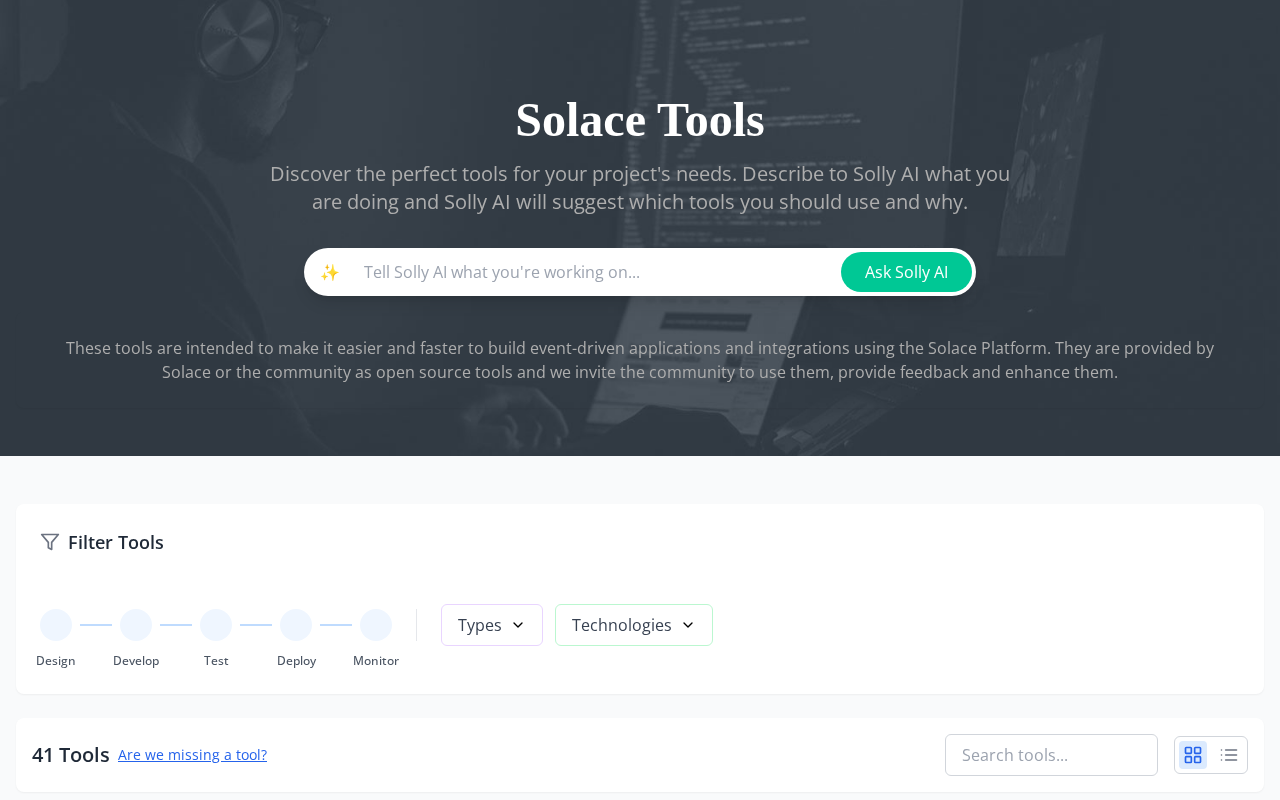Focus the Tell Solly AI input field
Screen dimensions: 1280x800
coord(595,272)
